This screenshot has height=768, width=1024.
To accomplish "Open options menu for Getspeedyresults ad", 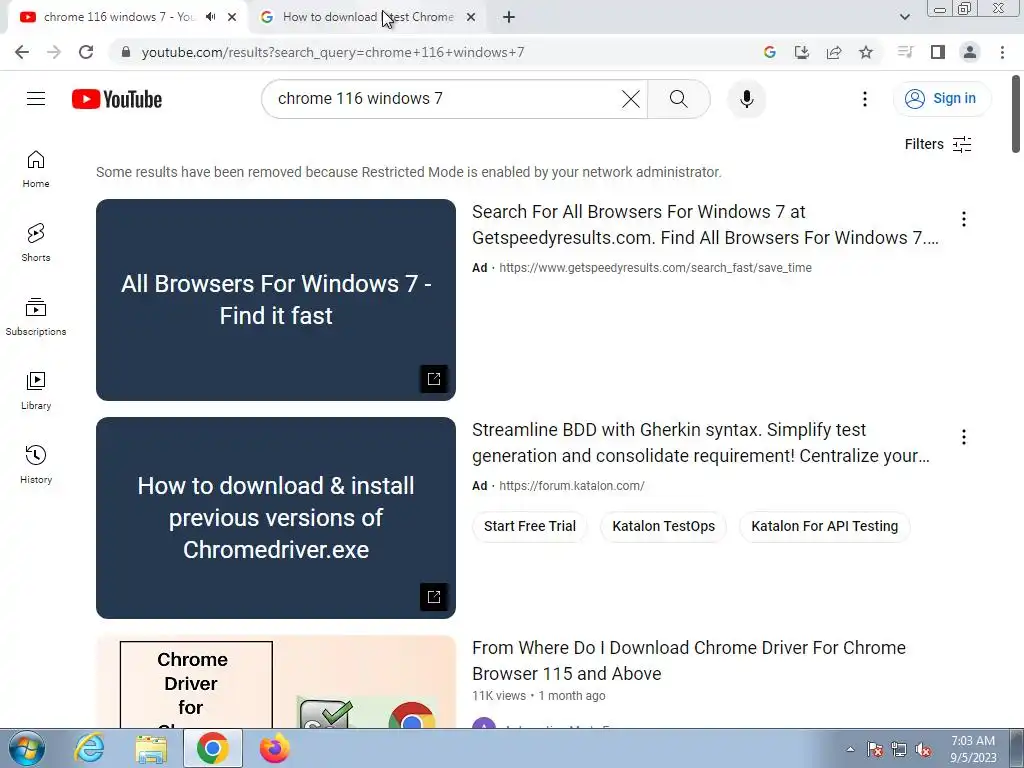I will point(963,219).
